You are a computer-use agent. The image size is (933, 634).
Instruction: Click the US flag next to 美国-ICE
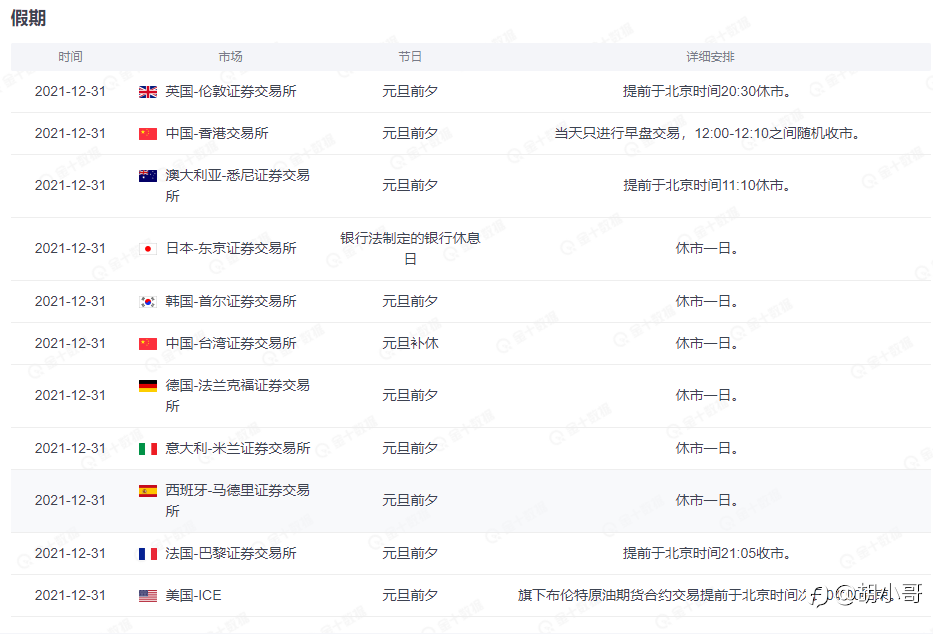point(148,595)
